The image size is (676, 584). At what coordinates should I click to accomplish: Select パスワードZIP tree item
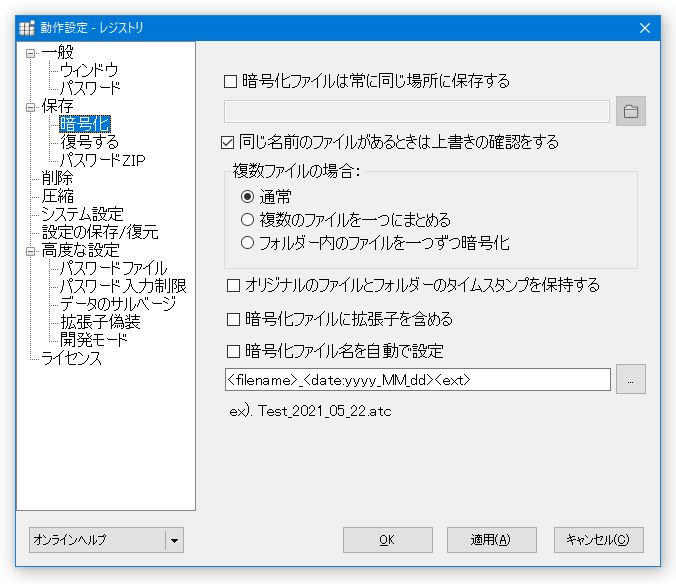(x=103, y=160)
